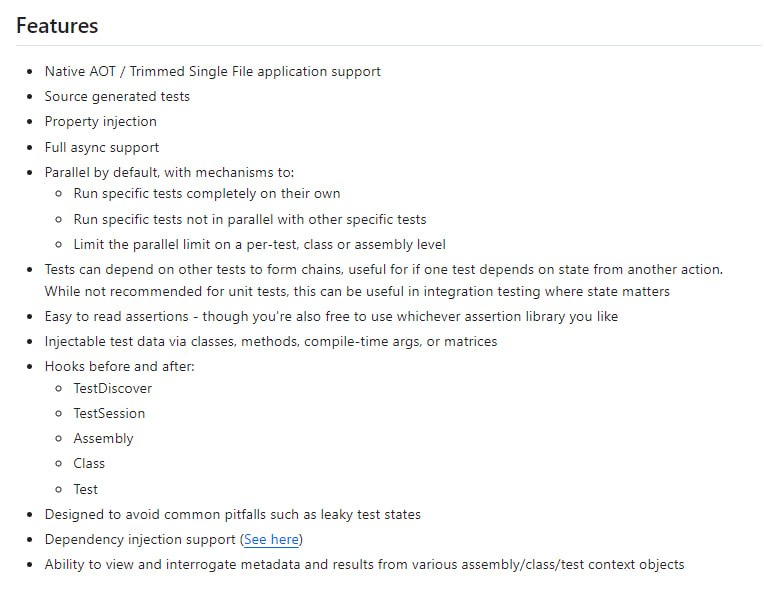This screenshot has height=596, width=764.
Task: Click the "Injectable test data" bullet
Action: pyautogui.click(x=270, y=341)
